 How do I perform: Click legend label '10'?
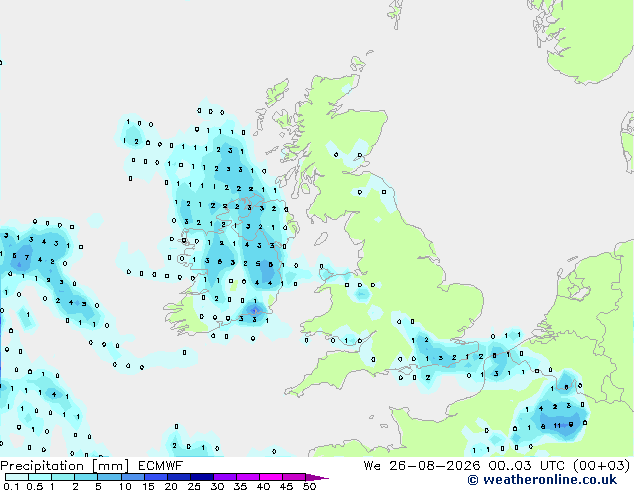coord(125,486)
